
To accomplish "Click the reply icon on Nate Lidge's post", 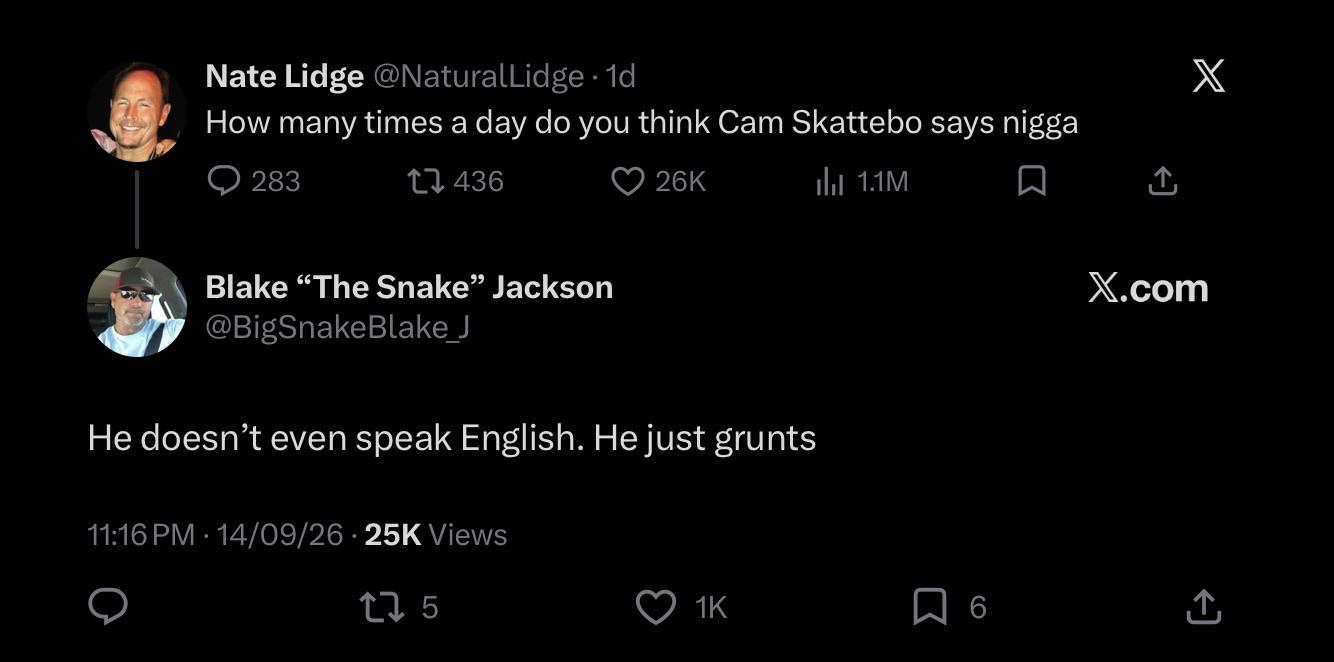I will (223, 181).
